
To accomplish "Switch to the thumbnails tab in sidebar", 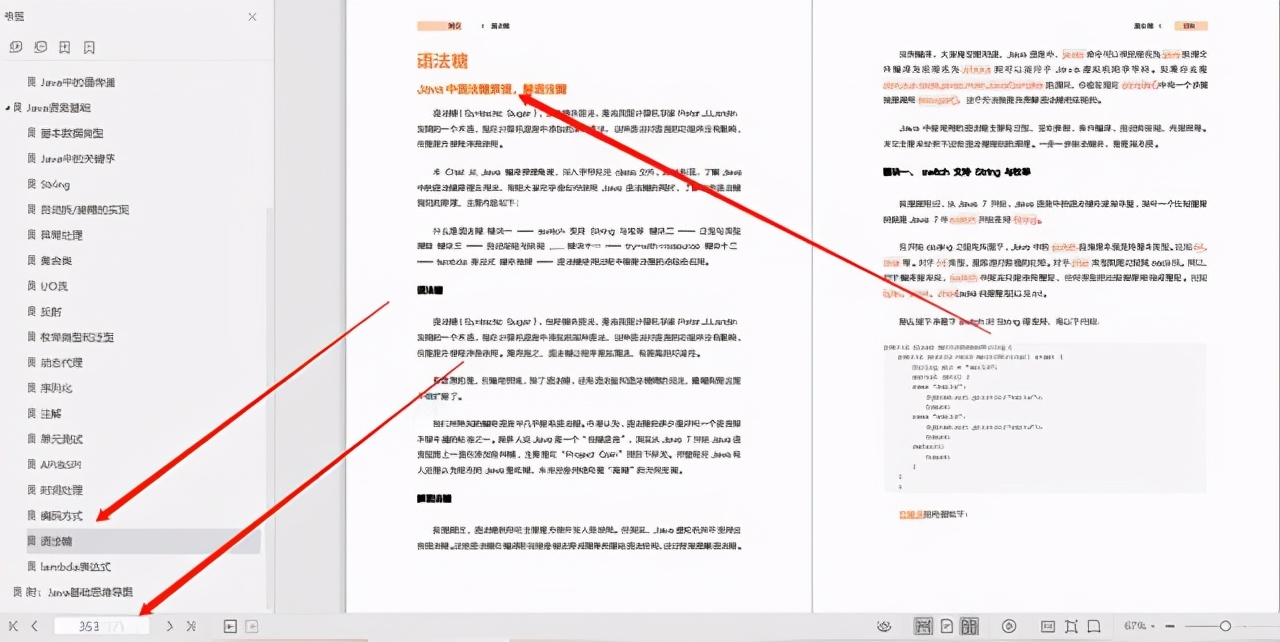I will 16,46.
